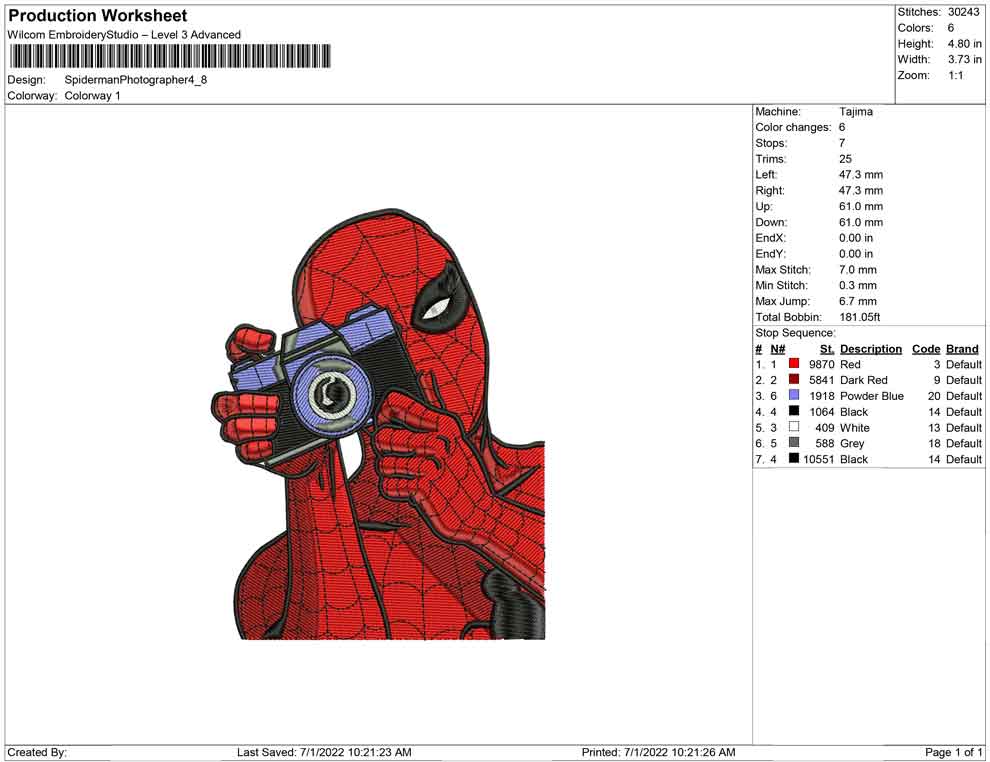The image size is (990, 762).
Task: Click the 'Production Worksheet' heading
Action: coord(98,16)
